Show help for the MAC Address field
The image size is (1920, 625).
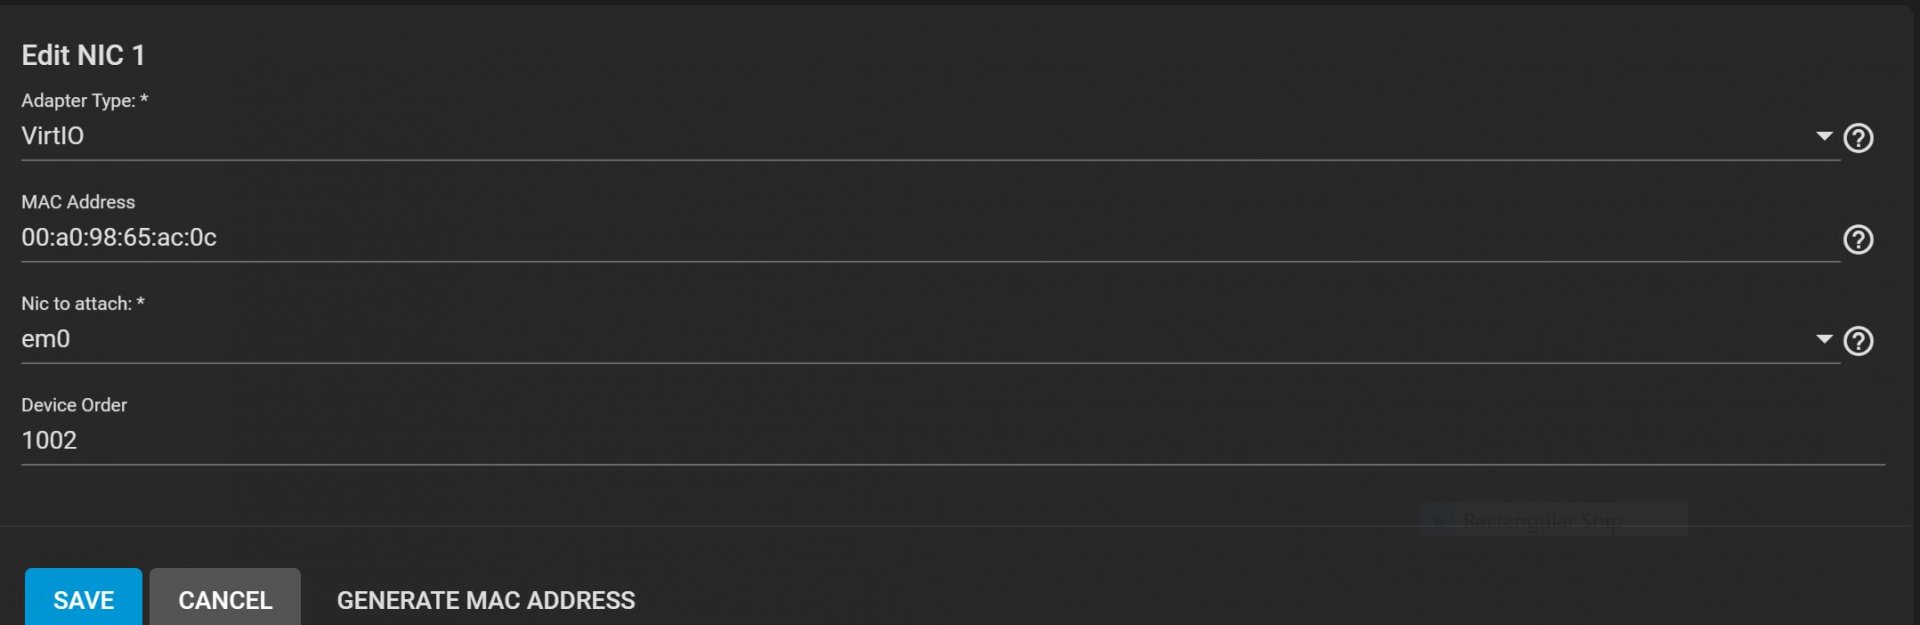1858,240
